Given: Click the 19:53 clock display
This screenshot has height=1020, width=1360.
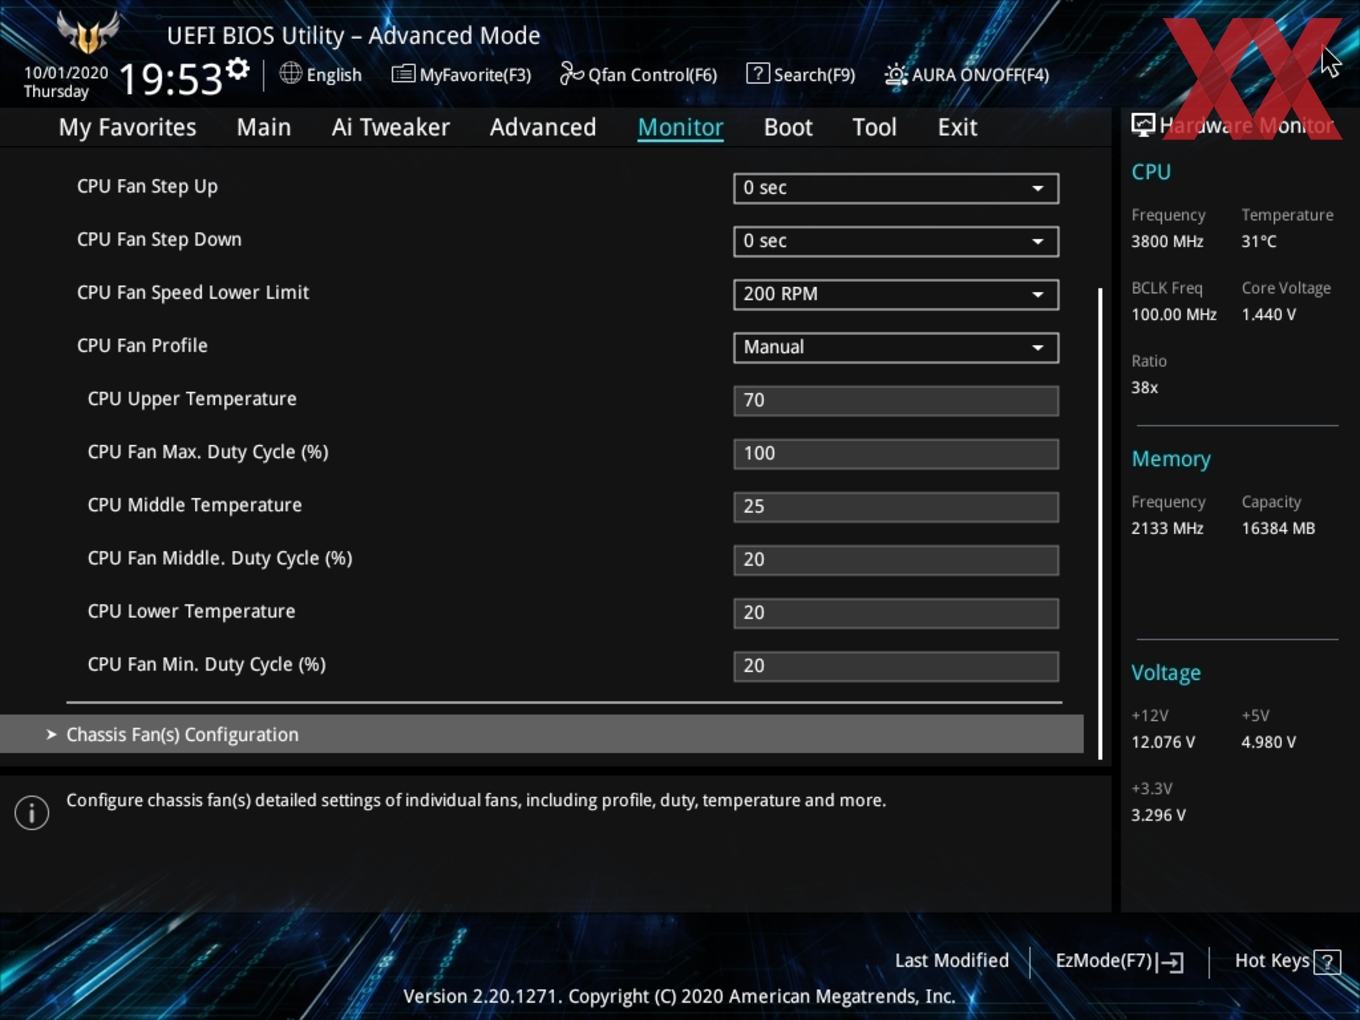Looking at the screenshot, I should 171,78.
